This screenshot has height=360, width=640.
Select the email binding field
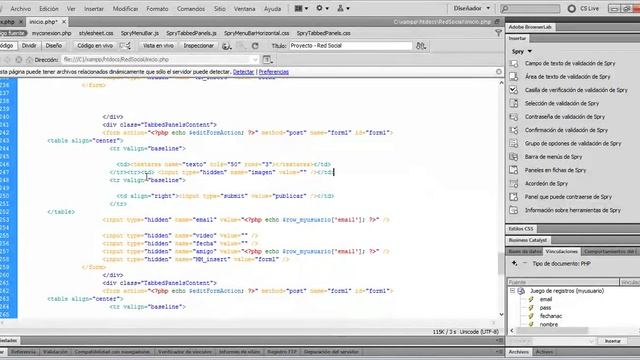(546, 299)
